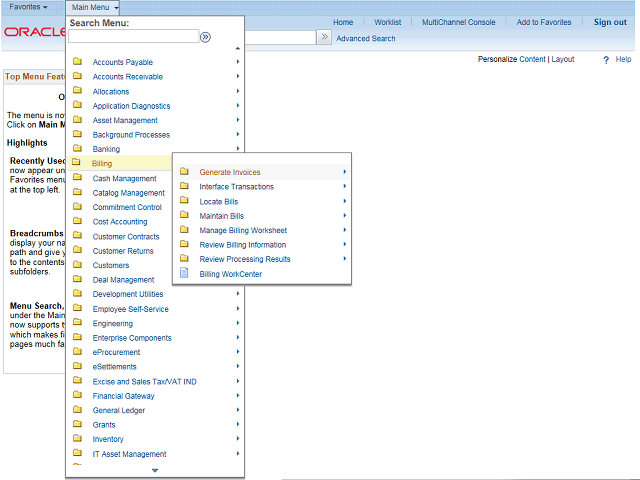This screenshot has height=480, width=640.
Task: Choose Review Billing Information from submenu
Action: click(242, 244)
